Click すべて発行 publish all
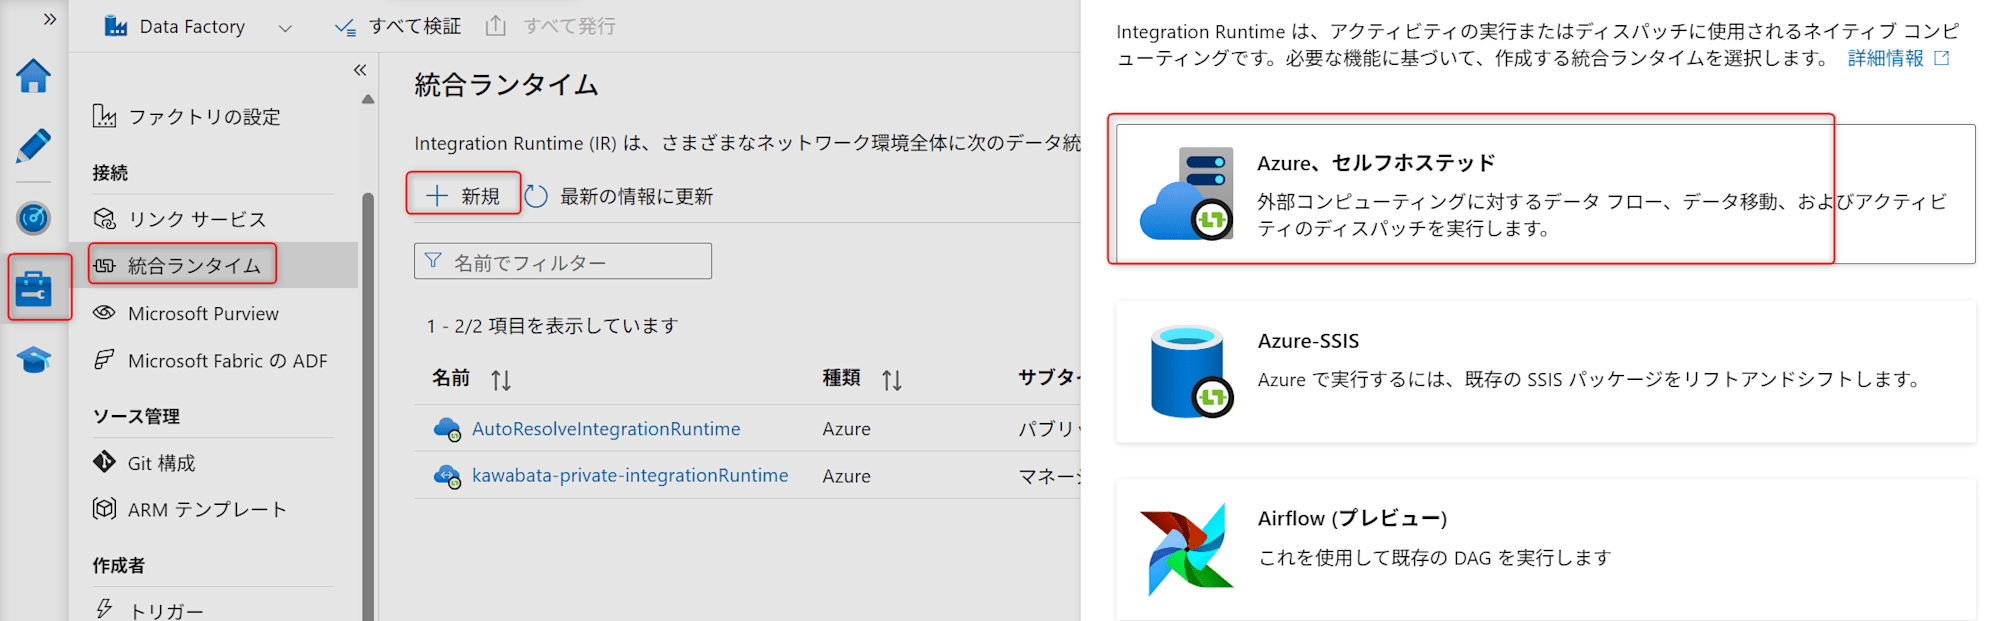 pyautogui.click(x=551, y=26)
